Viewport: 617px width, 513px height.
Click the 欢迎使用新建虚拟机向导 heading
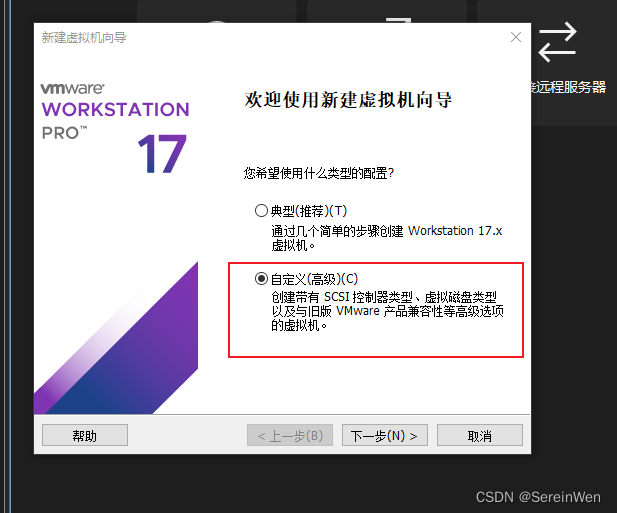click(348, 100)
